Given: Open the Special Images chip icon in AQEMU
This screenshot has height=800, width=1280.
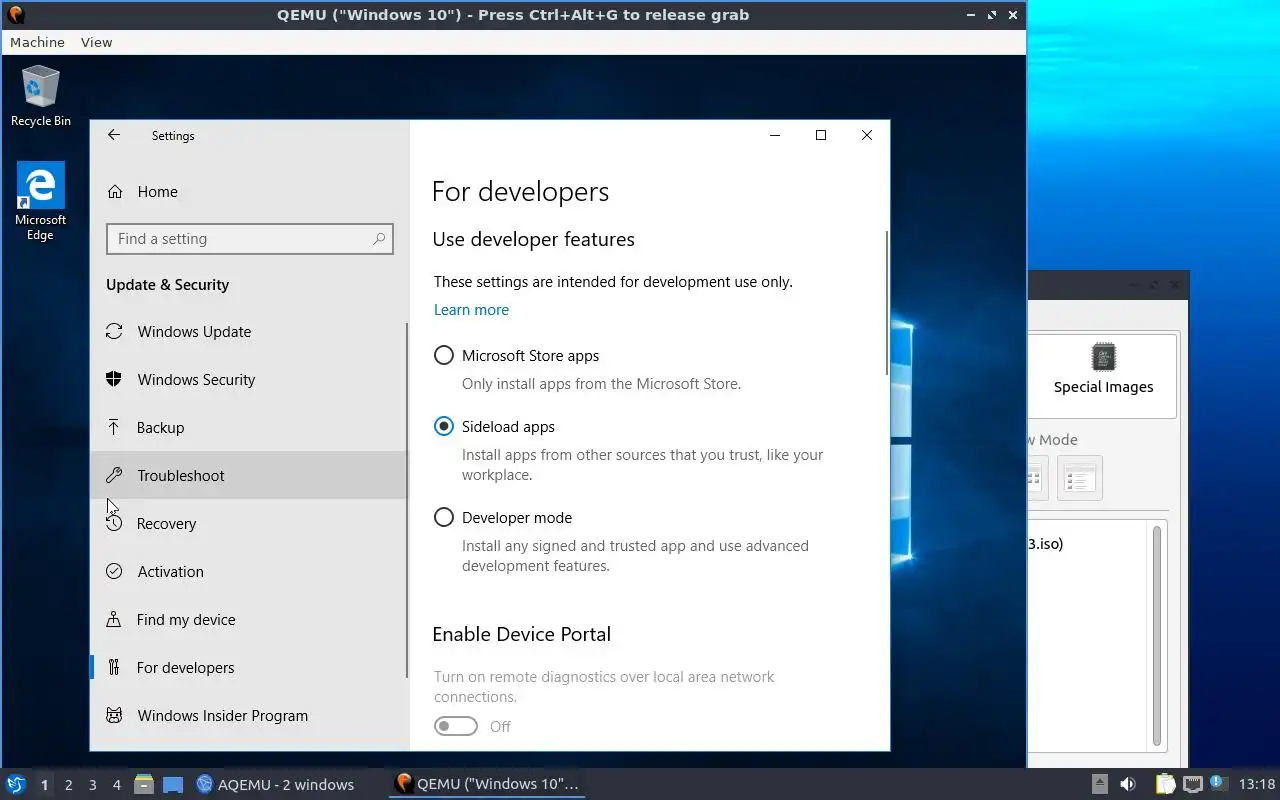Looking at the screenshot, I should [1103, 357].
